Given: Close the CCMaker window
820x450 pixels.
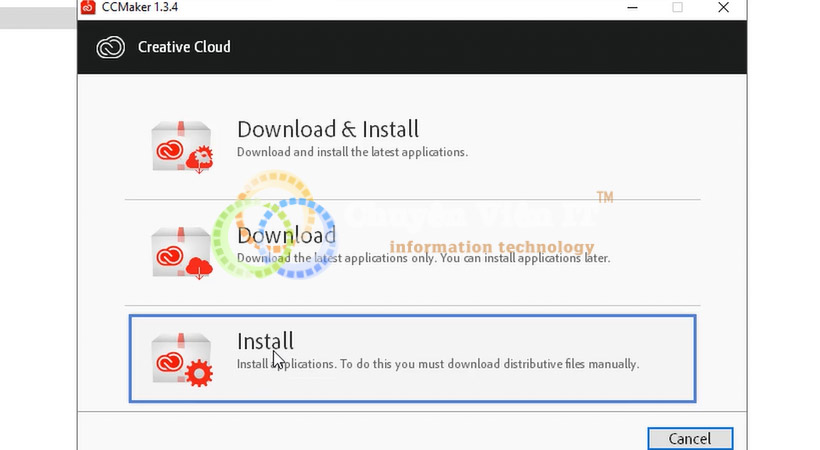Looking at the screenshot, I should click(723, 7).
